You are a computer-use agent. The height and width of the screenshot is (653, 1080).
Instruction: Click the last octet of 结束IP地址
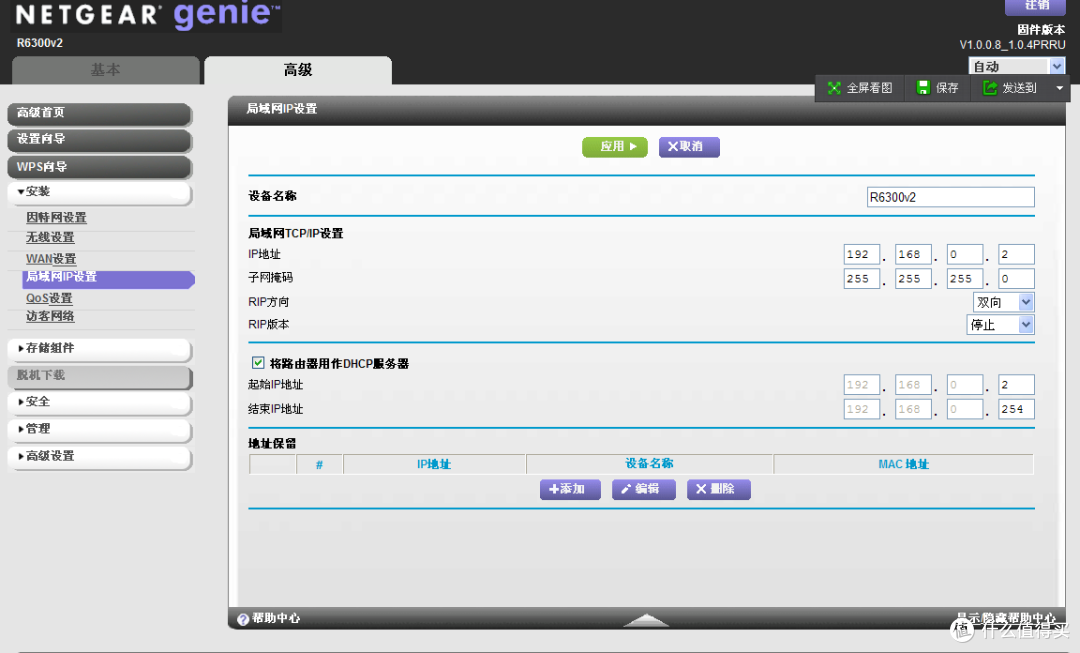pos(1017,409)
